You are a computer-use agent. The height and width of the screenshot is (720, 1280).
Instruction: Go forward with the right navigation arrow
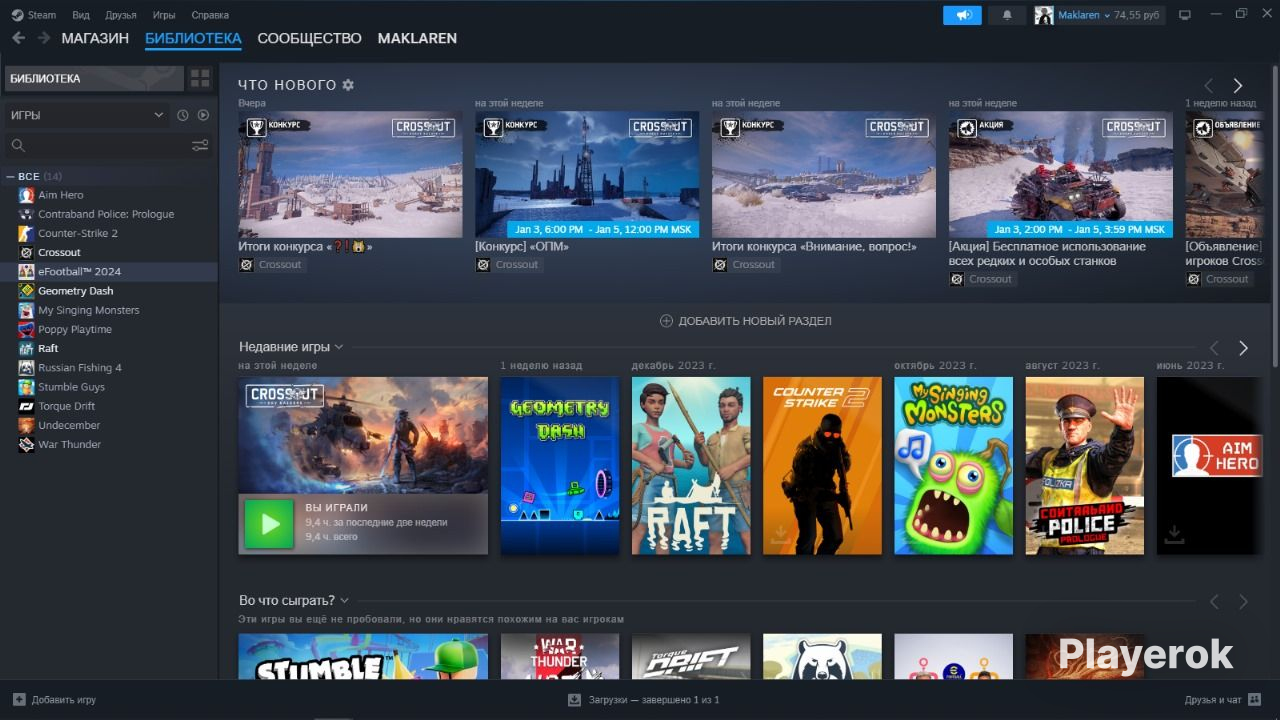(44, 38)
